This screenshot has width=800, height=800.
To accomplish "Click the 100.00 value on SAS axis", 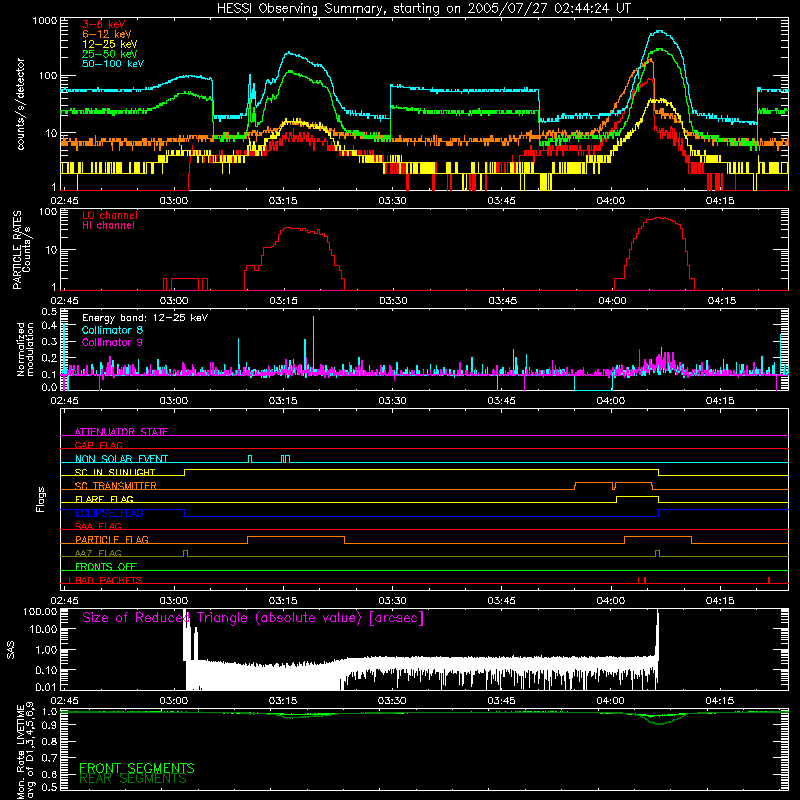I will tap(40, 612).
